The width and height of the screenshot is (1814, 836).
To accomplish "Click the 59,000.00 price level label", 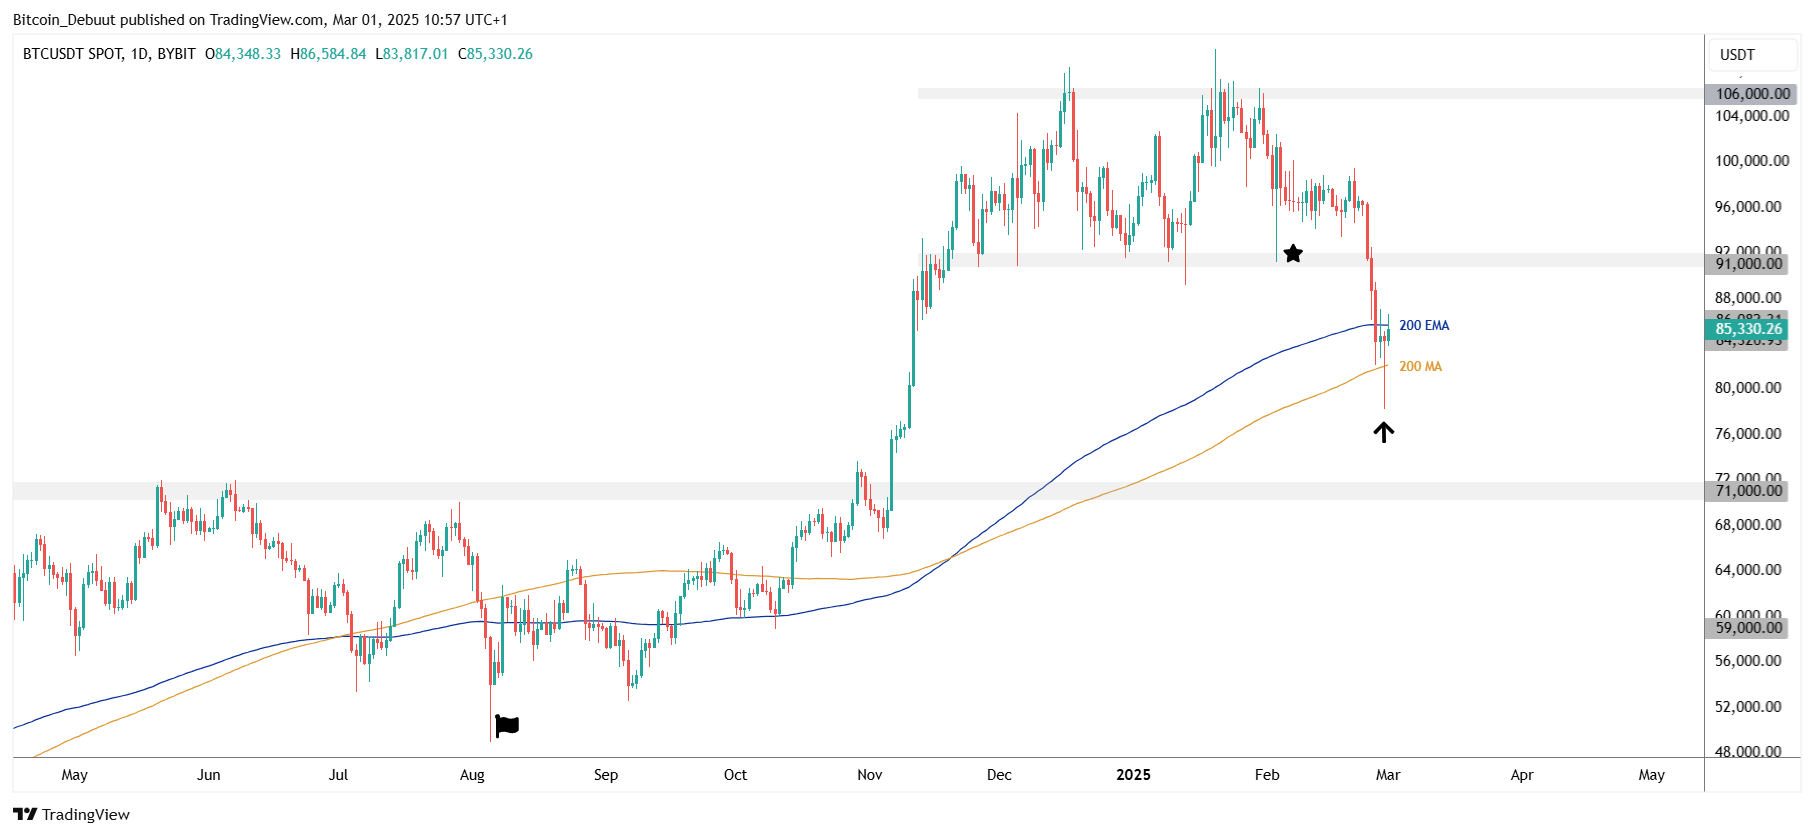I will 1748,628.
